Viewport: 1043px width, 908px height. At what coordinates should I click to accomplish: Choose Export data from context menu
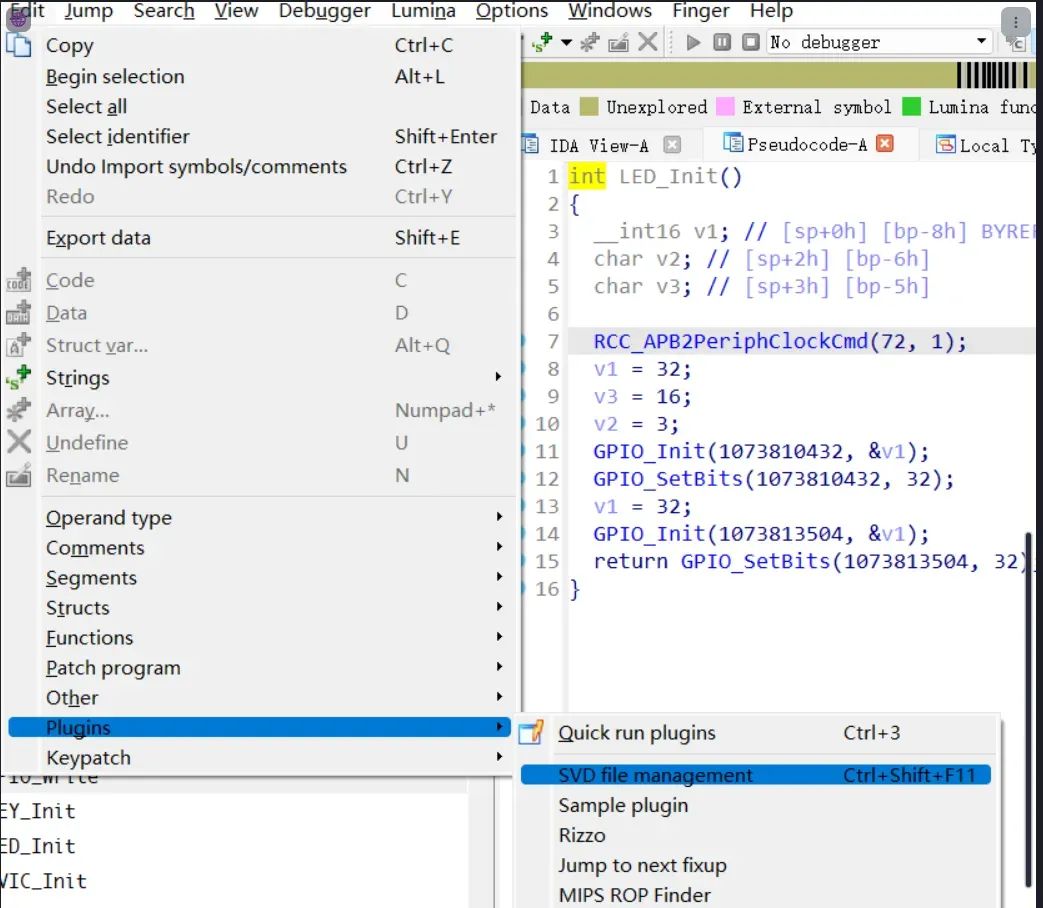pos(100,238)
